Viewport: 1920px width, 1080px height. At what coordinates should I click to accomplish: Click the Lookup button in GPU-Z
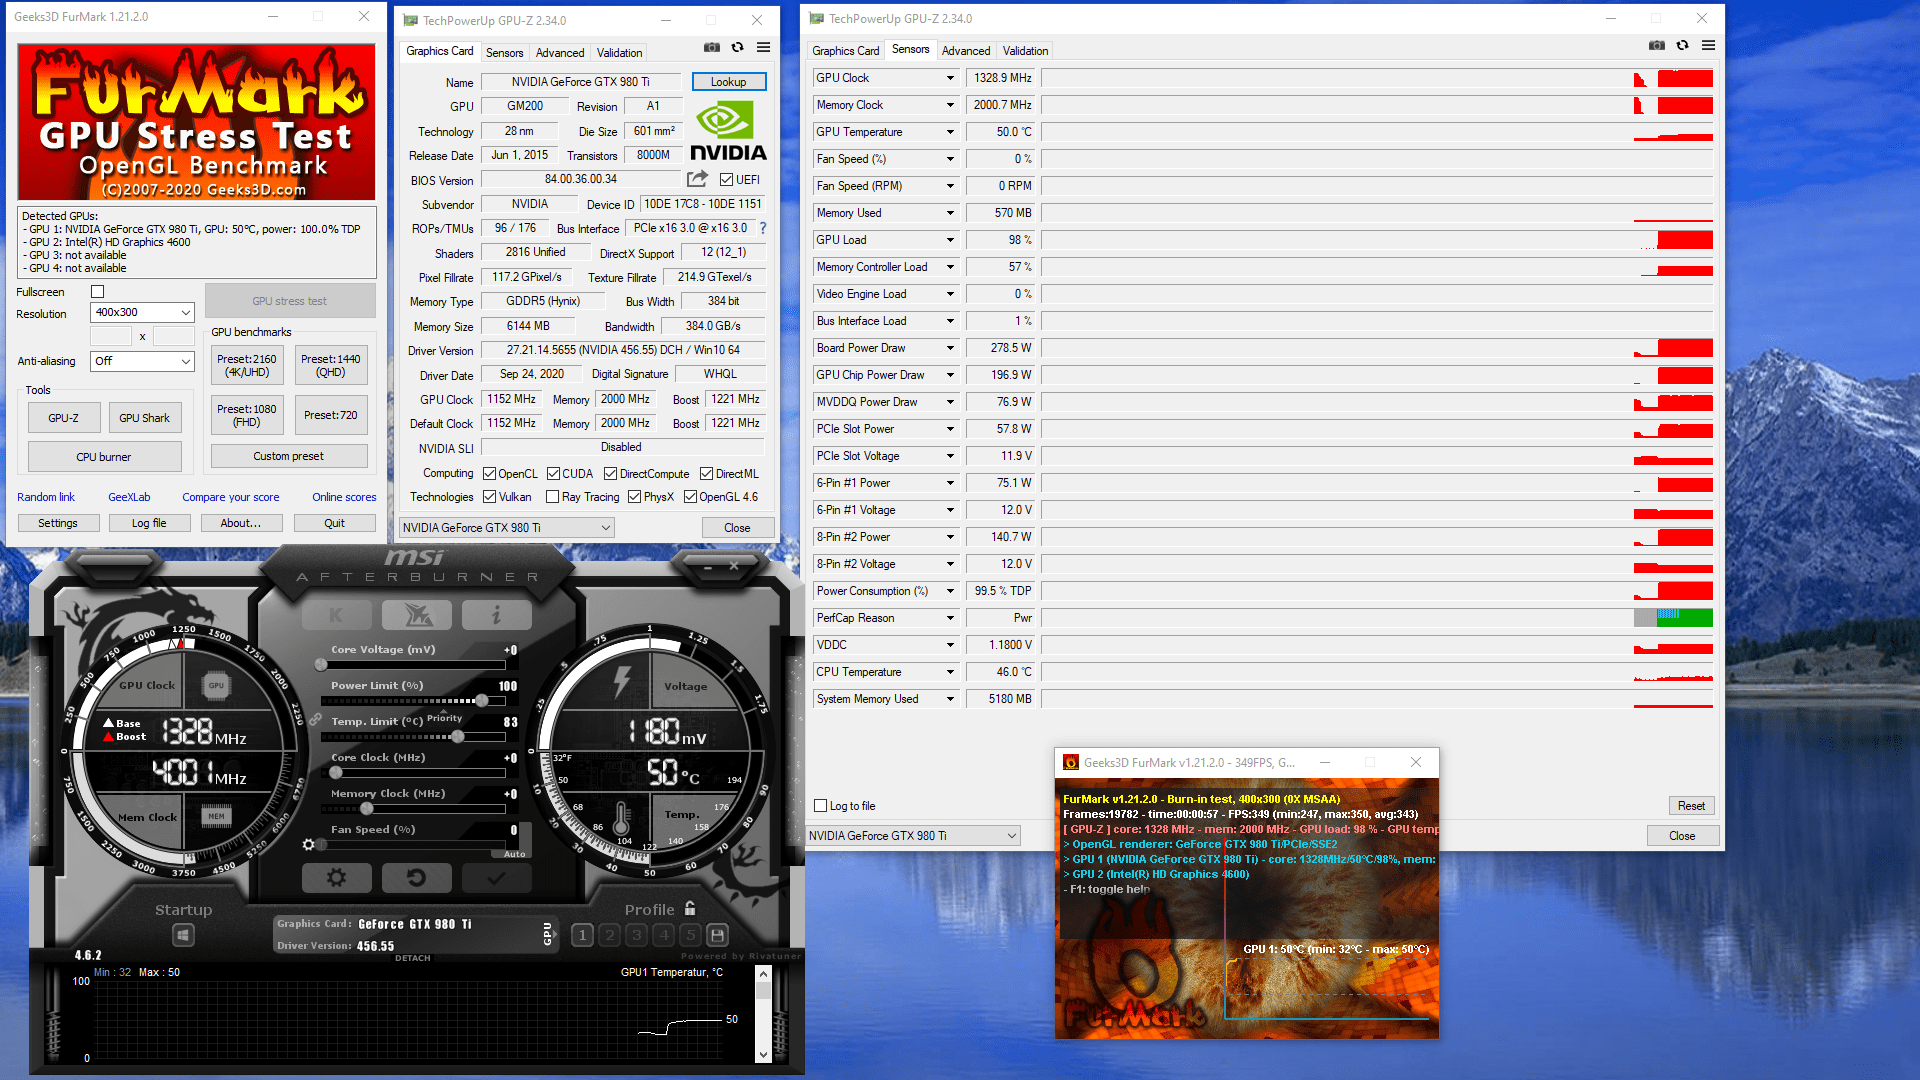(729, 82)
